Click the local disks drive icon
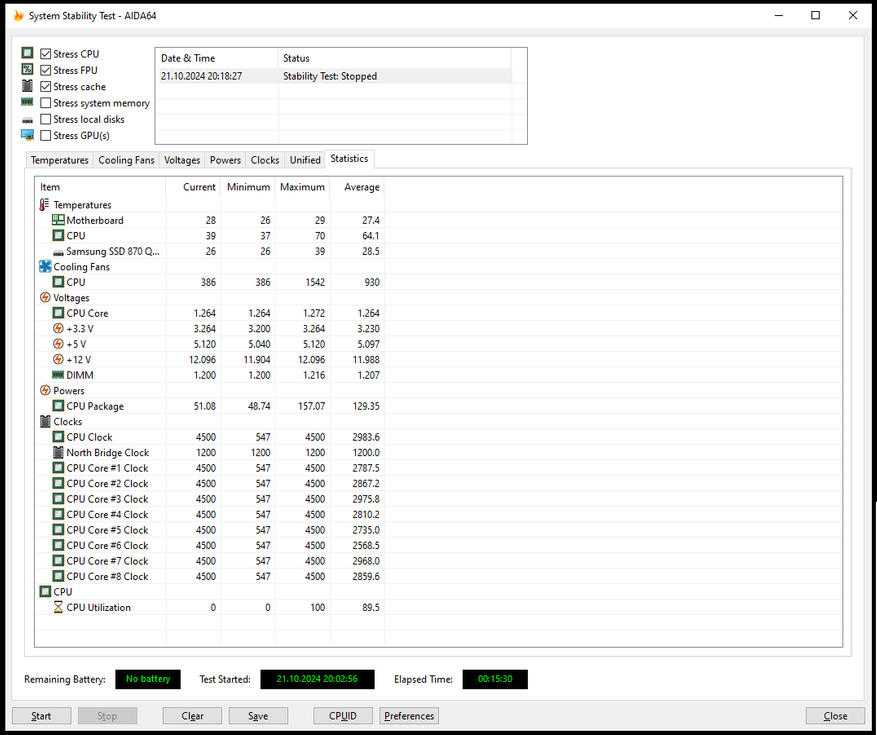Screen dimensions: 877x735 pos(27,120)
